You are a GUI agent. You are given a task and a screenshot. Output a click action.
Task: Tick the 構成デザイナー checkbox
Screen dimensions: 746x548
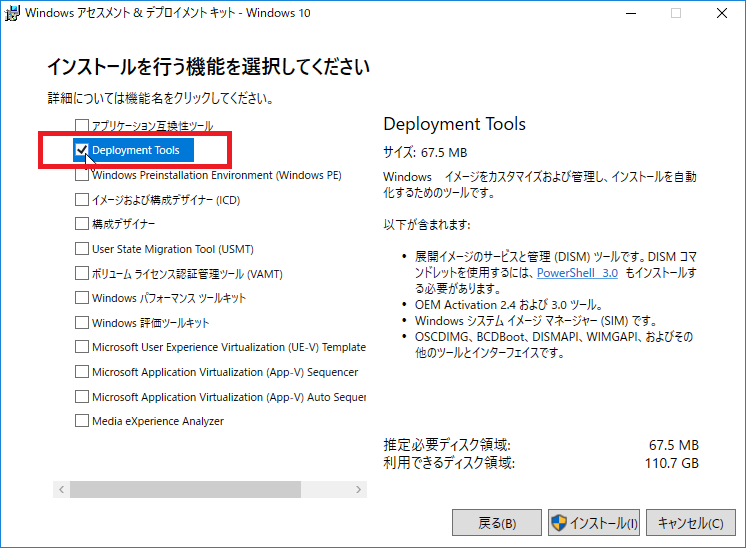point(82,224)
